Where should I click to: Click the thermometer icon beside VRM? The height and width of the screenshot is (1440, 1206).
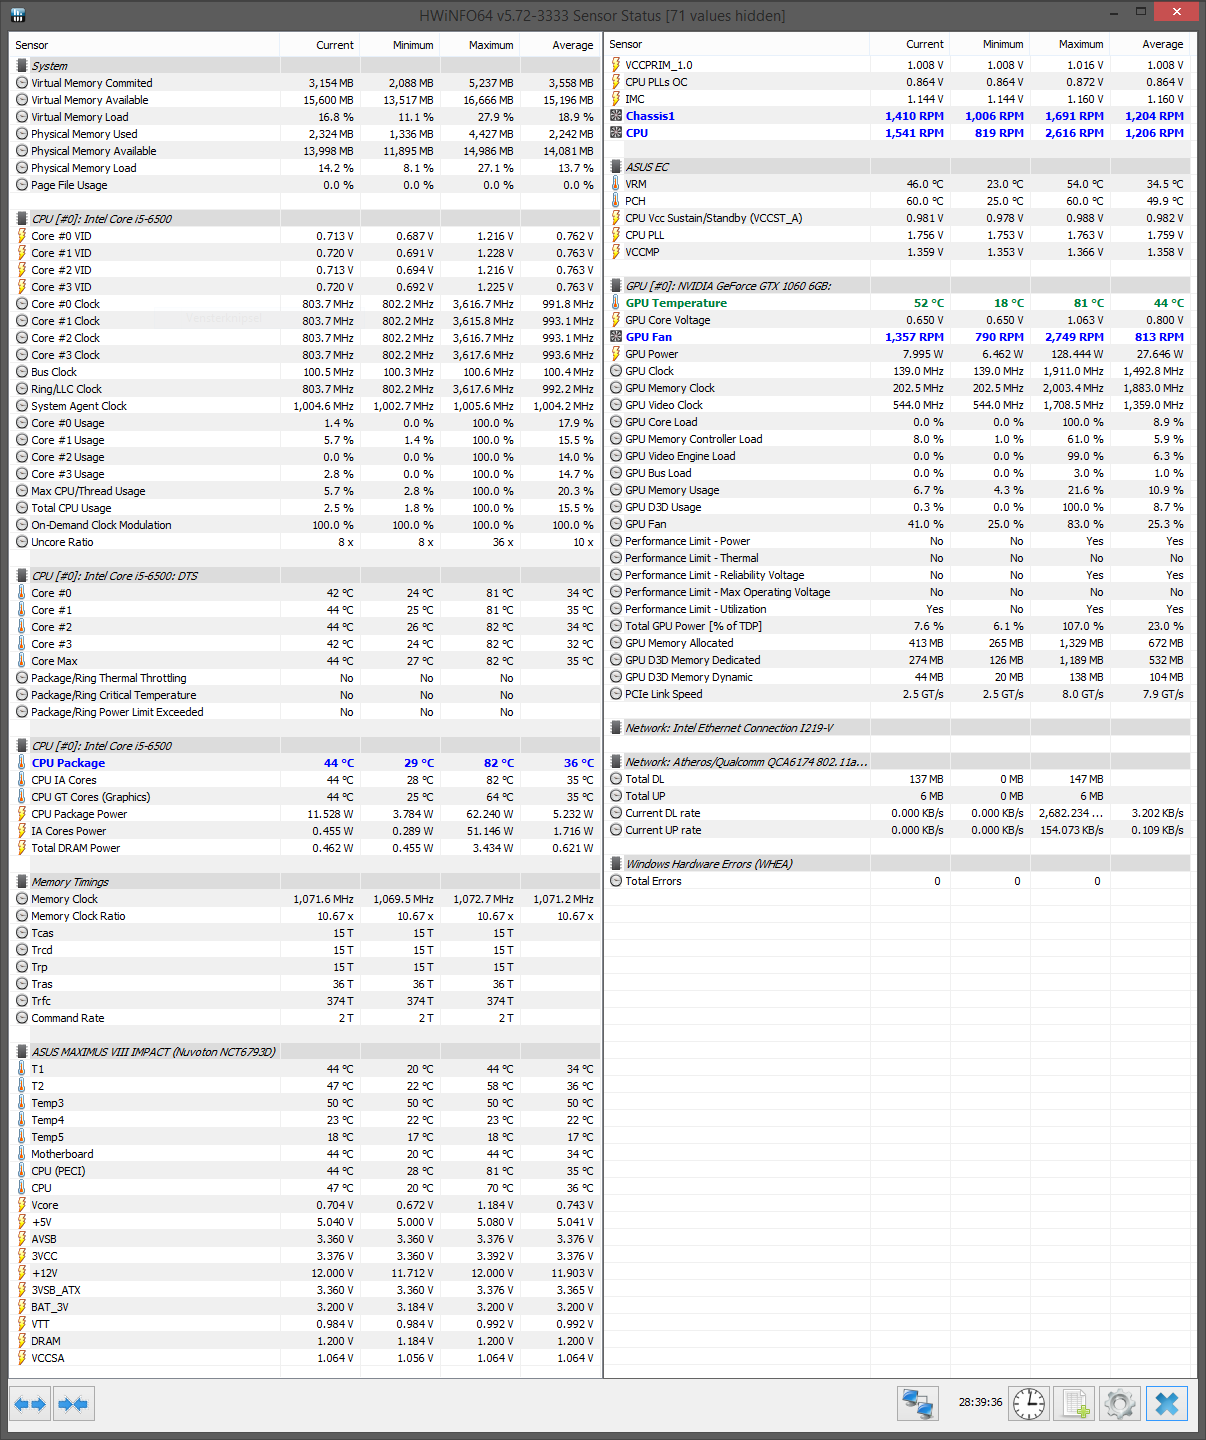pos(616,184)
